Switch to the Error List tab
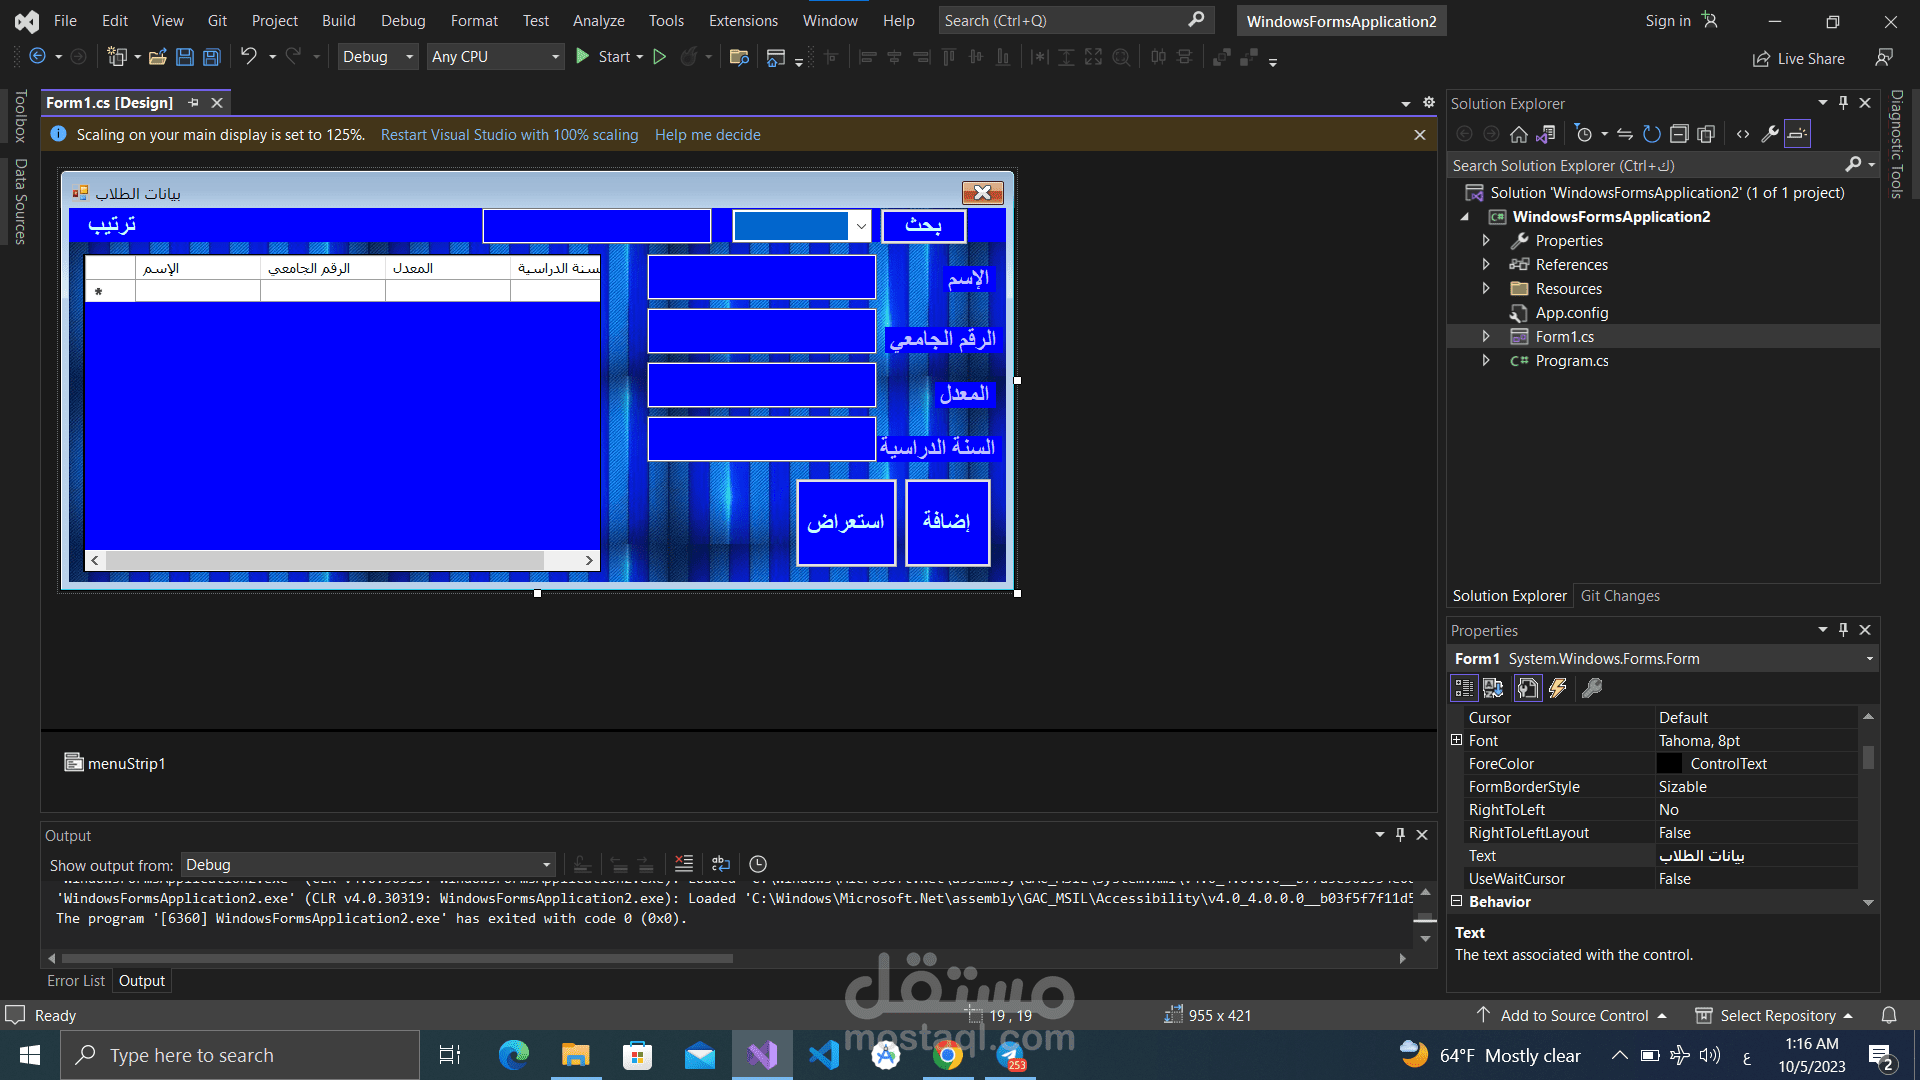This screenshot has height=1080, width=1920. pyautogui.click(x=76, y=981)
